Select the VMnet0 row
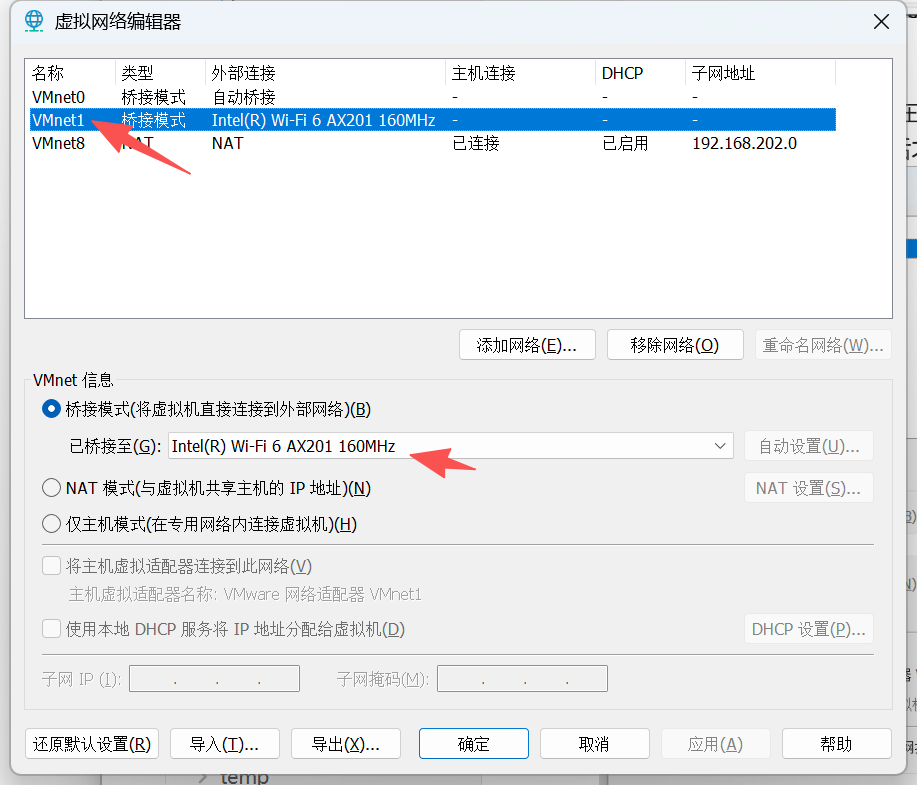The height and width of the screenshot is (785, 917). 433,97
